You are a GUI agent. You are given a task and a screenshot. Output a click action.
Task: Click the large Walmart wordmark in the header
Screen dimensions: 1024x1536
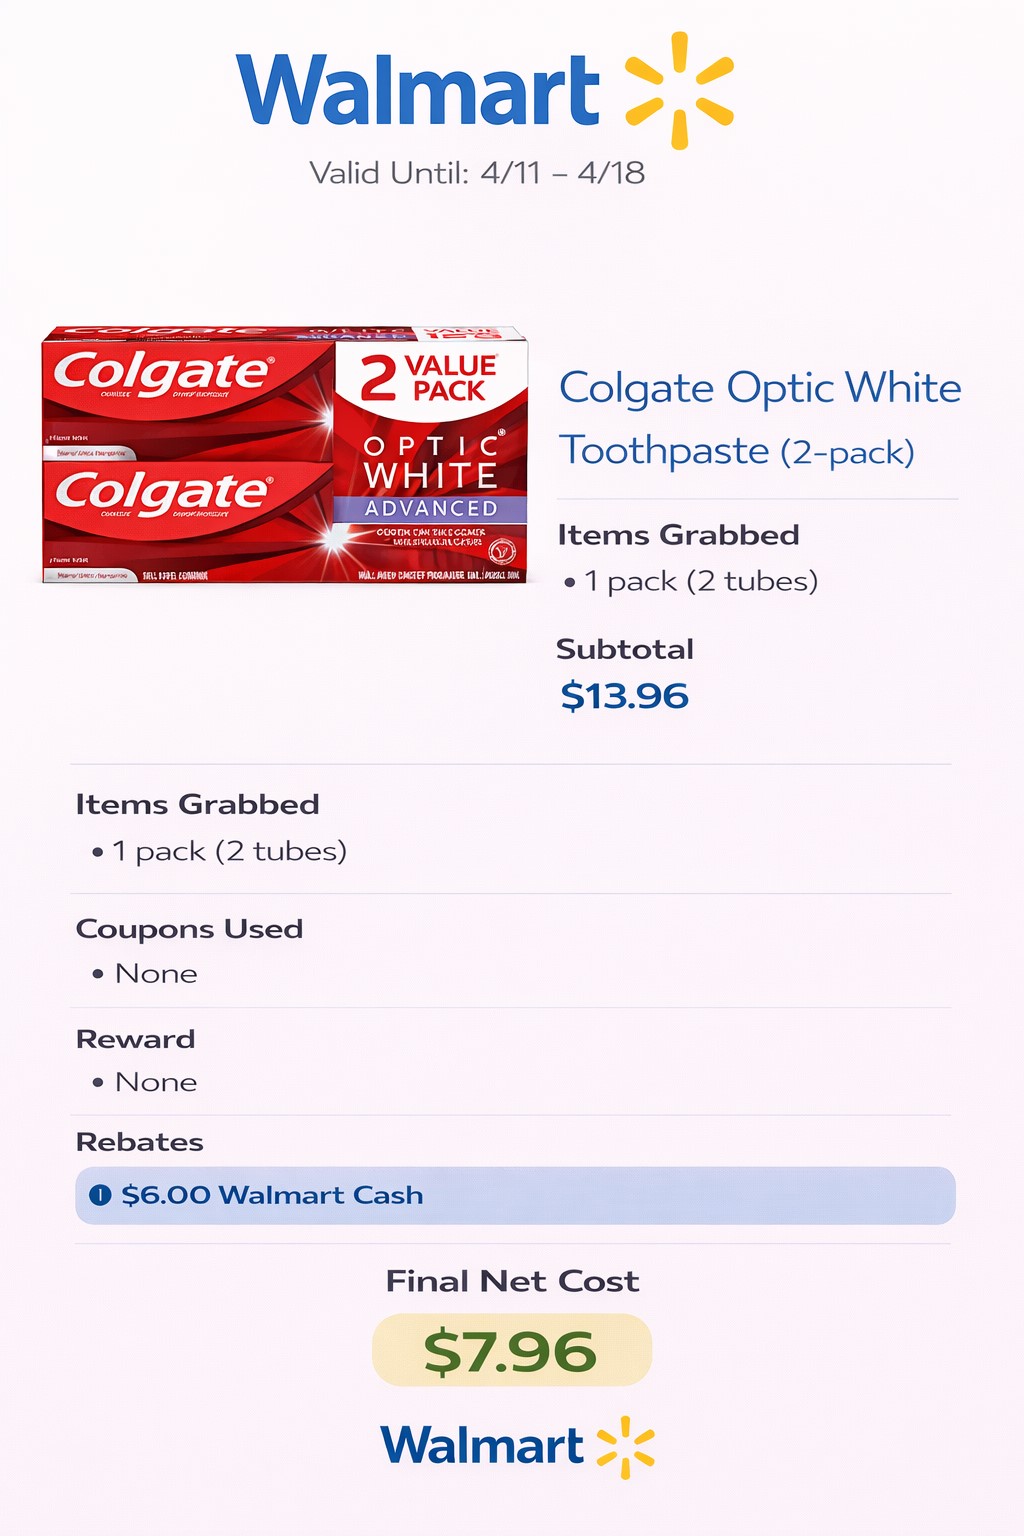click(x=418, y=90)
